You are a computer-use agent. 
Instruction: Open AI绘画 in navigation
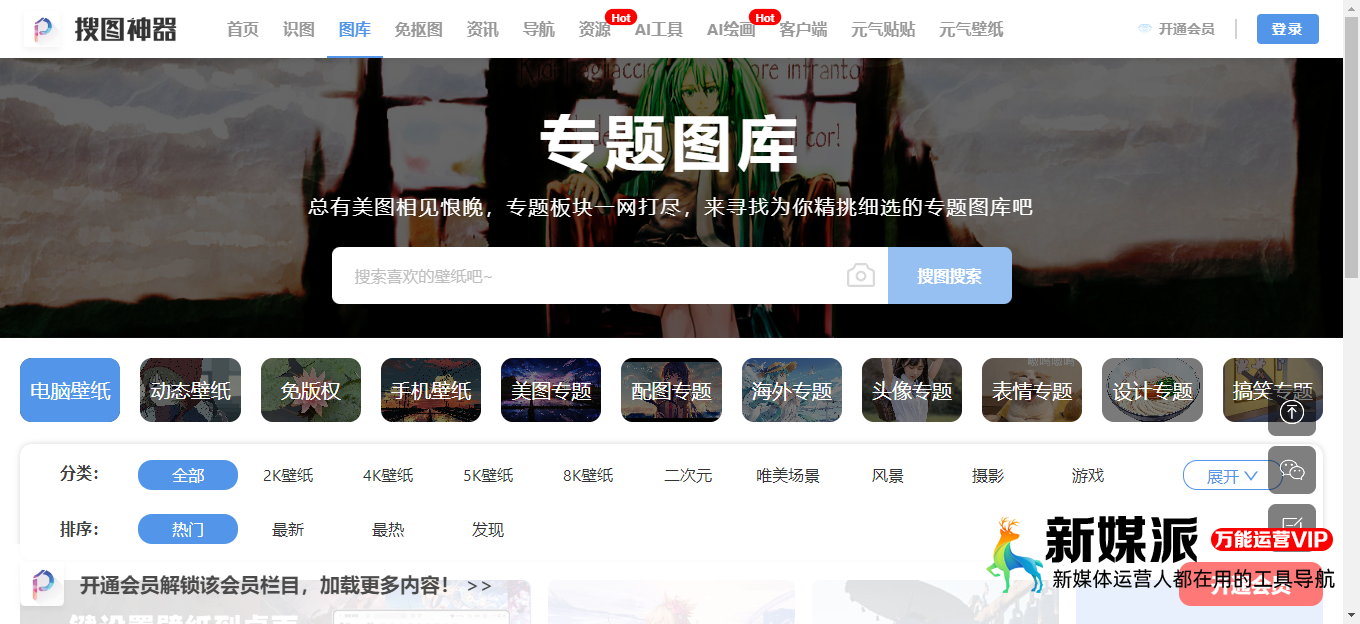point(731,29)
